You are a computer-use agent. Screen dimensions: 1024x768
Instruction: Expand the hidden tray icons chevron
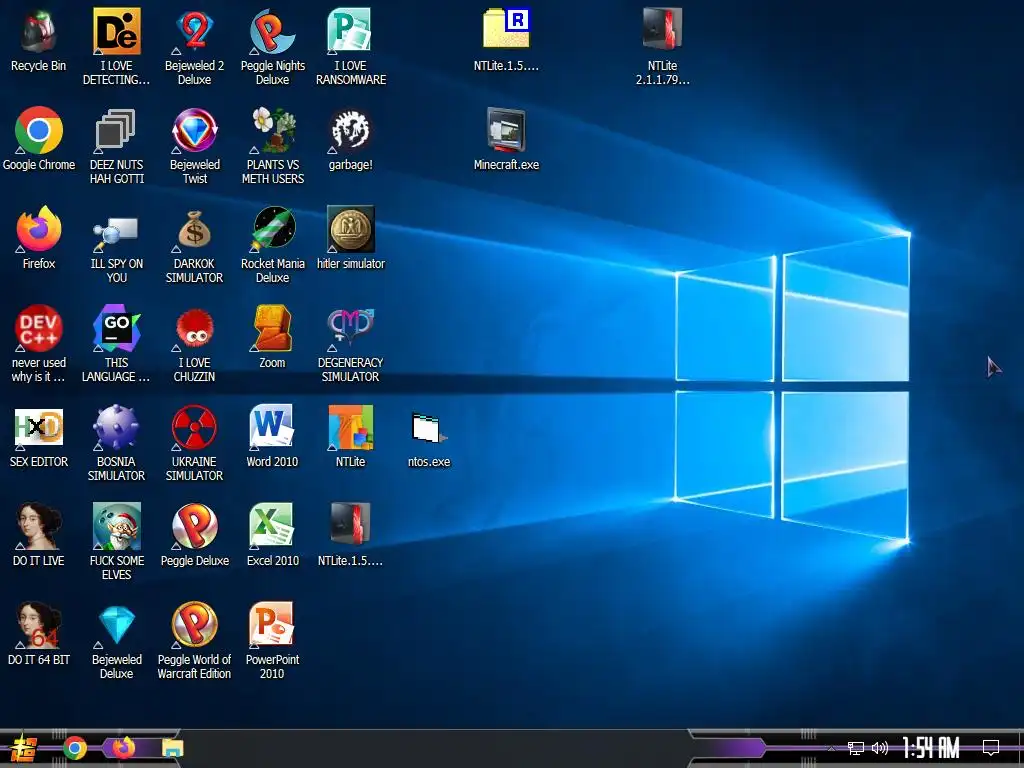point(831,748)
